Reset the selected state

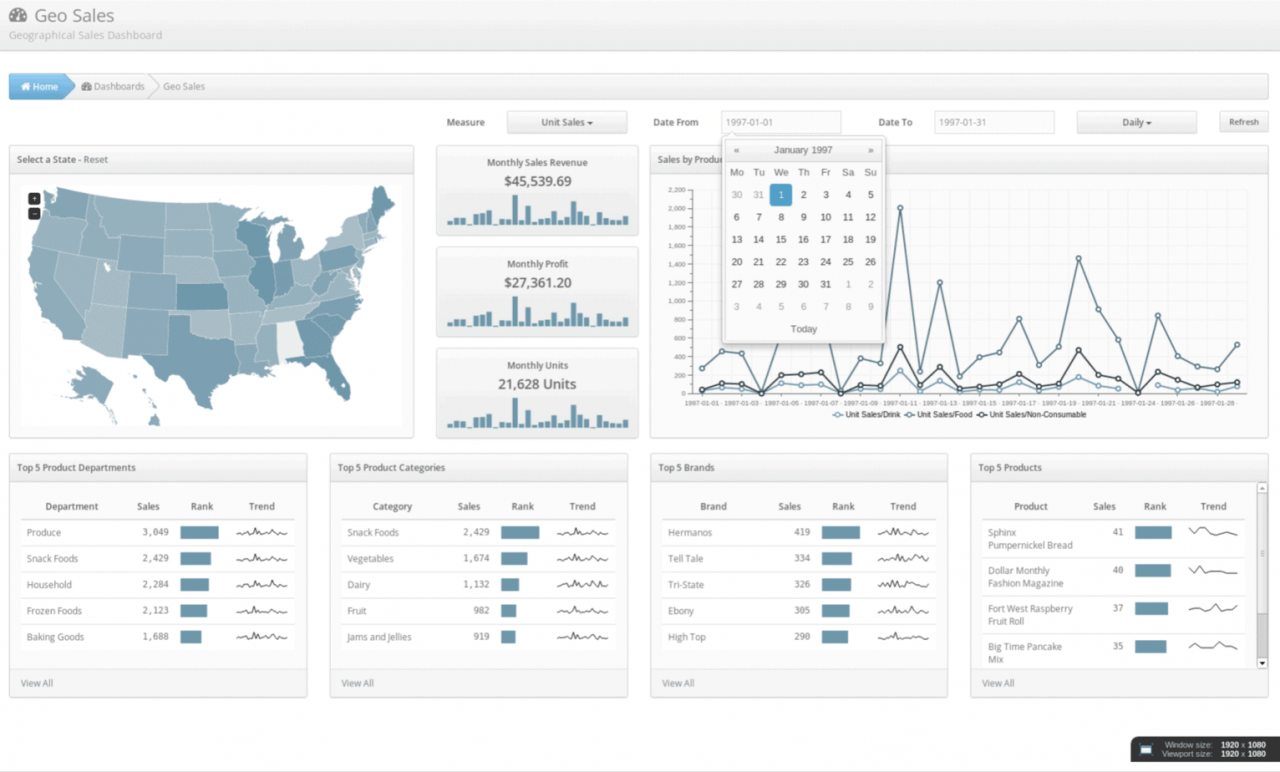tap(96, 160)
